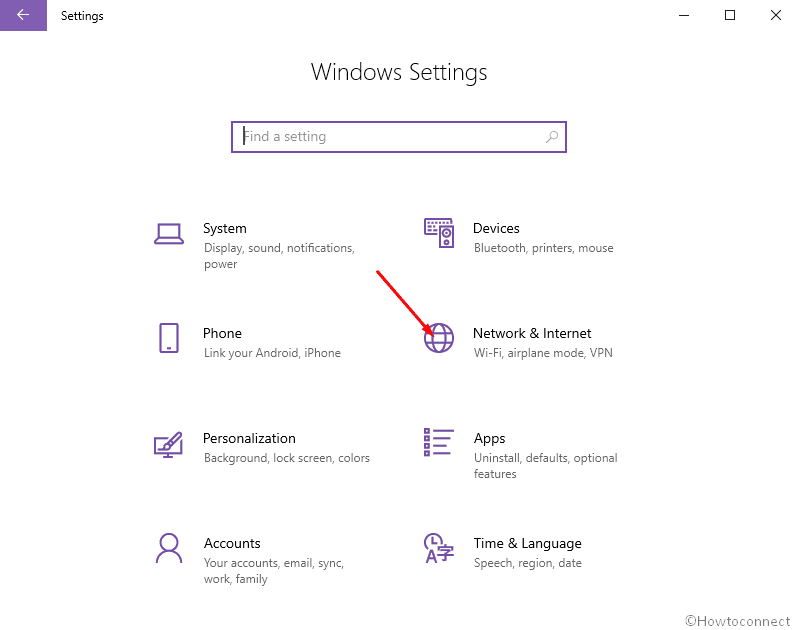Click 'Display, sound, notifications, power' description

(x=279, y=256)
